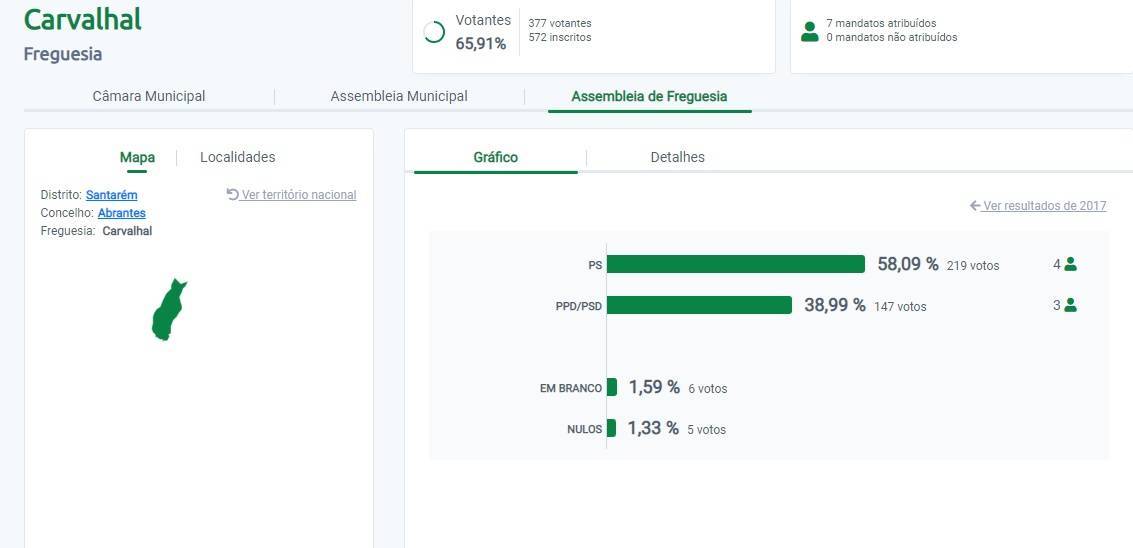
Task: Switch to the Localidades view
Action: point(237,157)
